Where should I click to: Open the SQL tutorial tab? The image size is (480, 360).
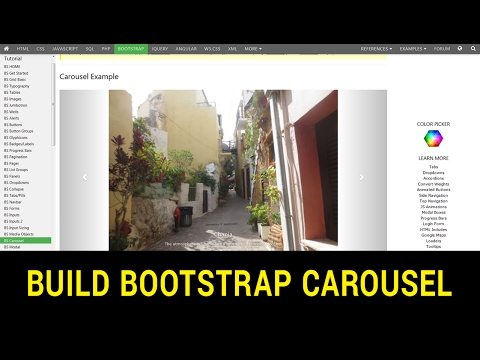click(90, 49)
